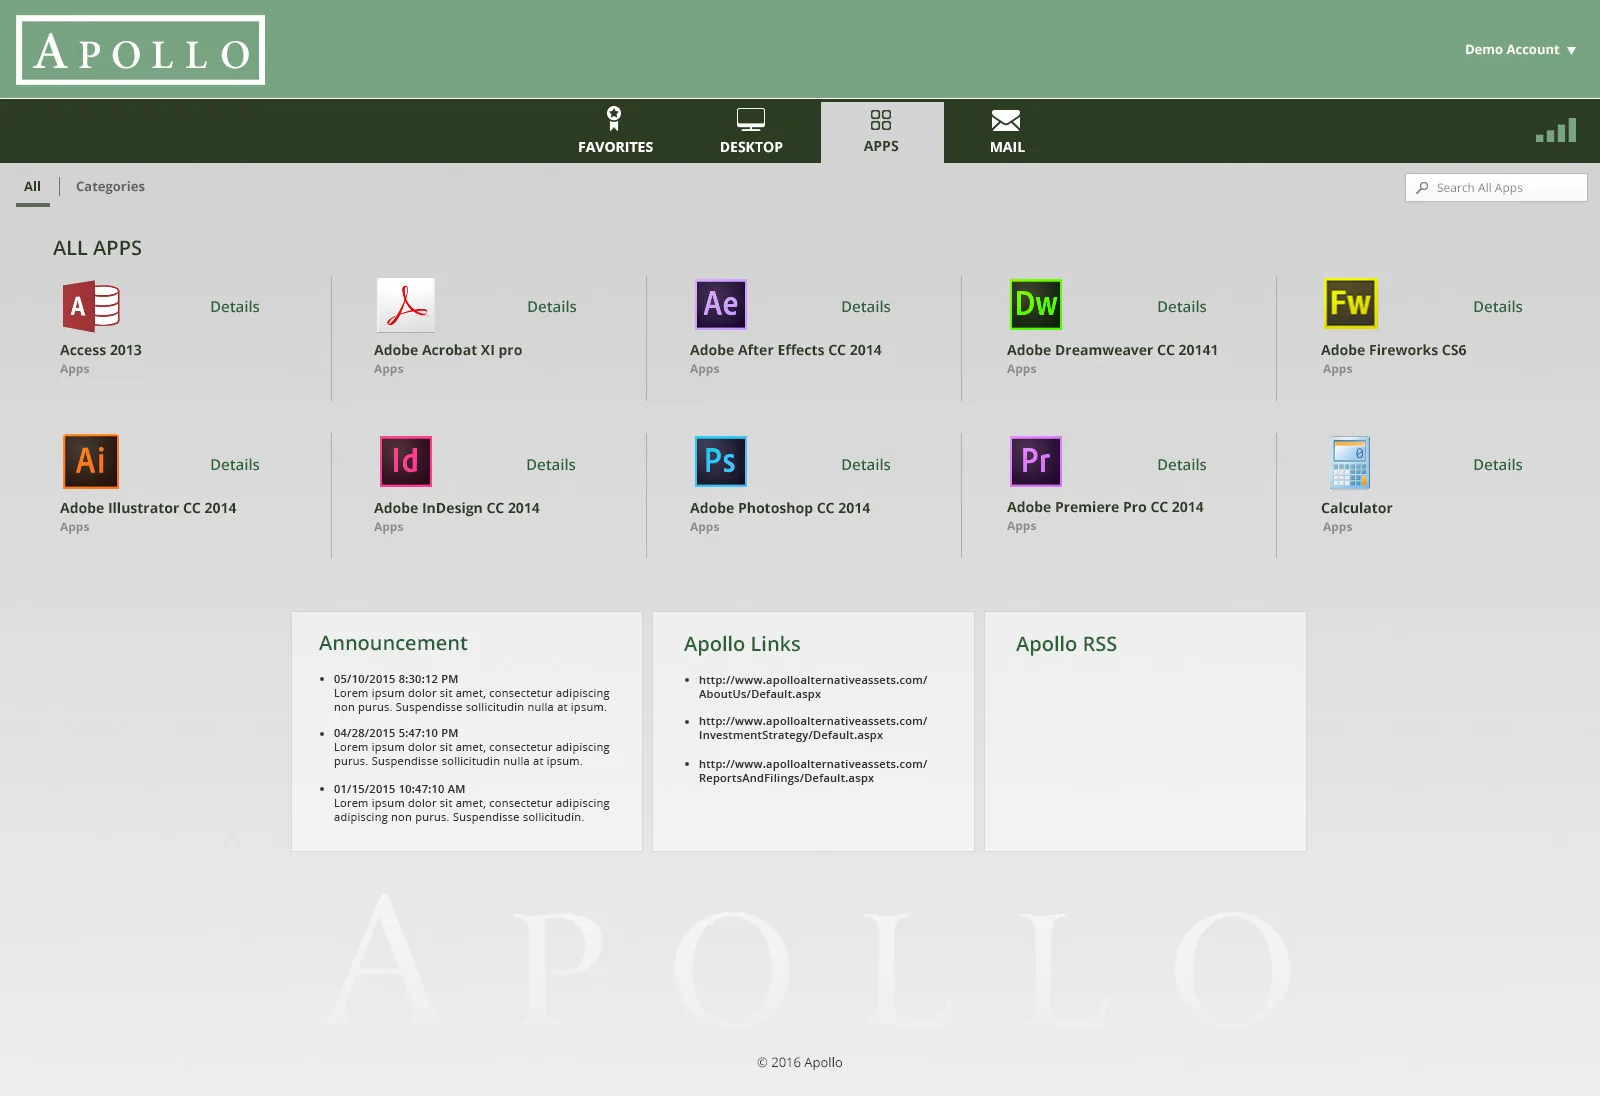
Task: Open the InvestmentStrategy Apollo link
Action: [813, 728]
